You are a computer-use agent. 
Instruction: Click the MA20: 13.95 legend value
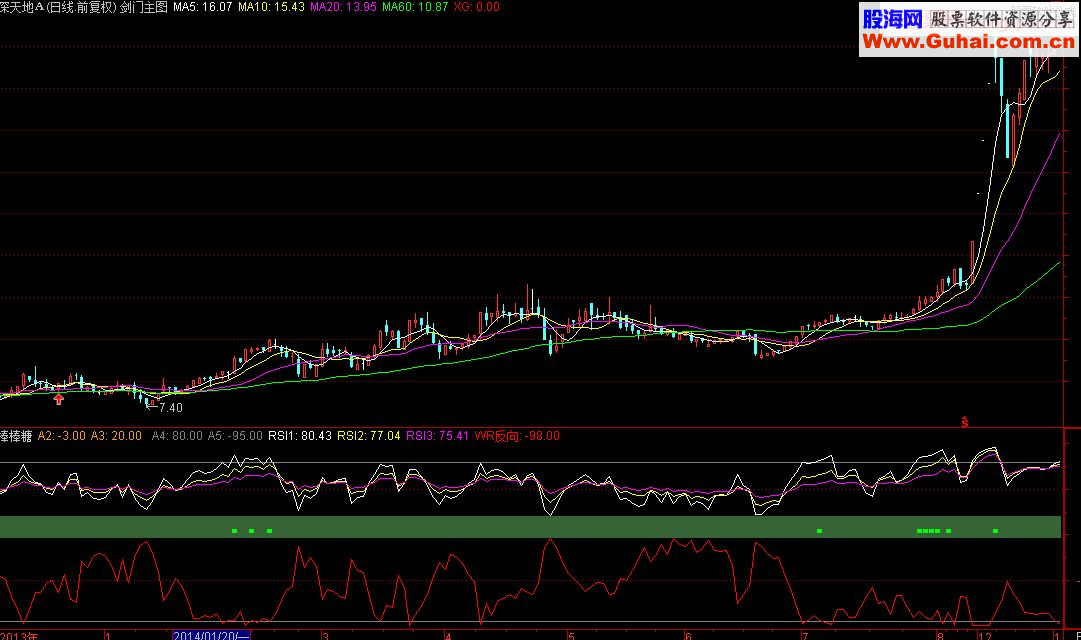[343, 7]
